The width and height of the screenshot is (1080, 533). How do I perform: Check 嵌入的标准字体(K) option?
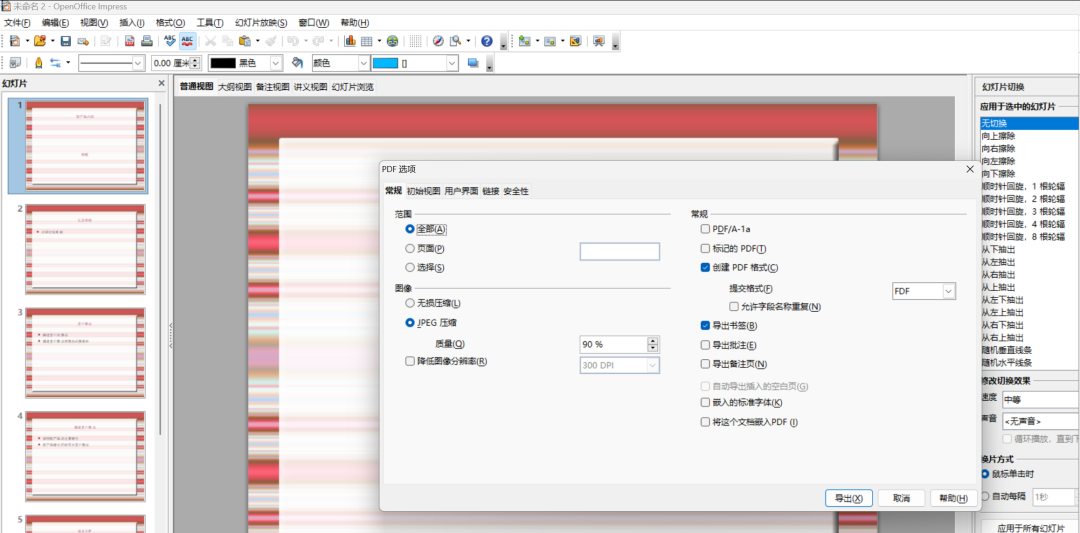point(705,402)
